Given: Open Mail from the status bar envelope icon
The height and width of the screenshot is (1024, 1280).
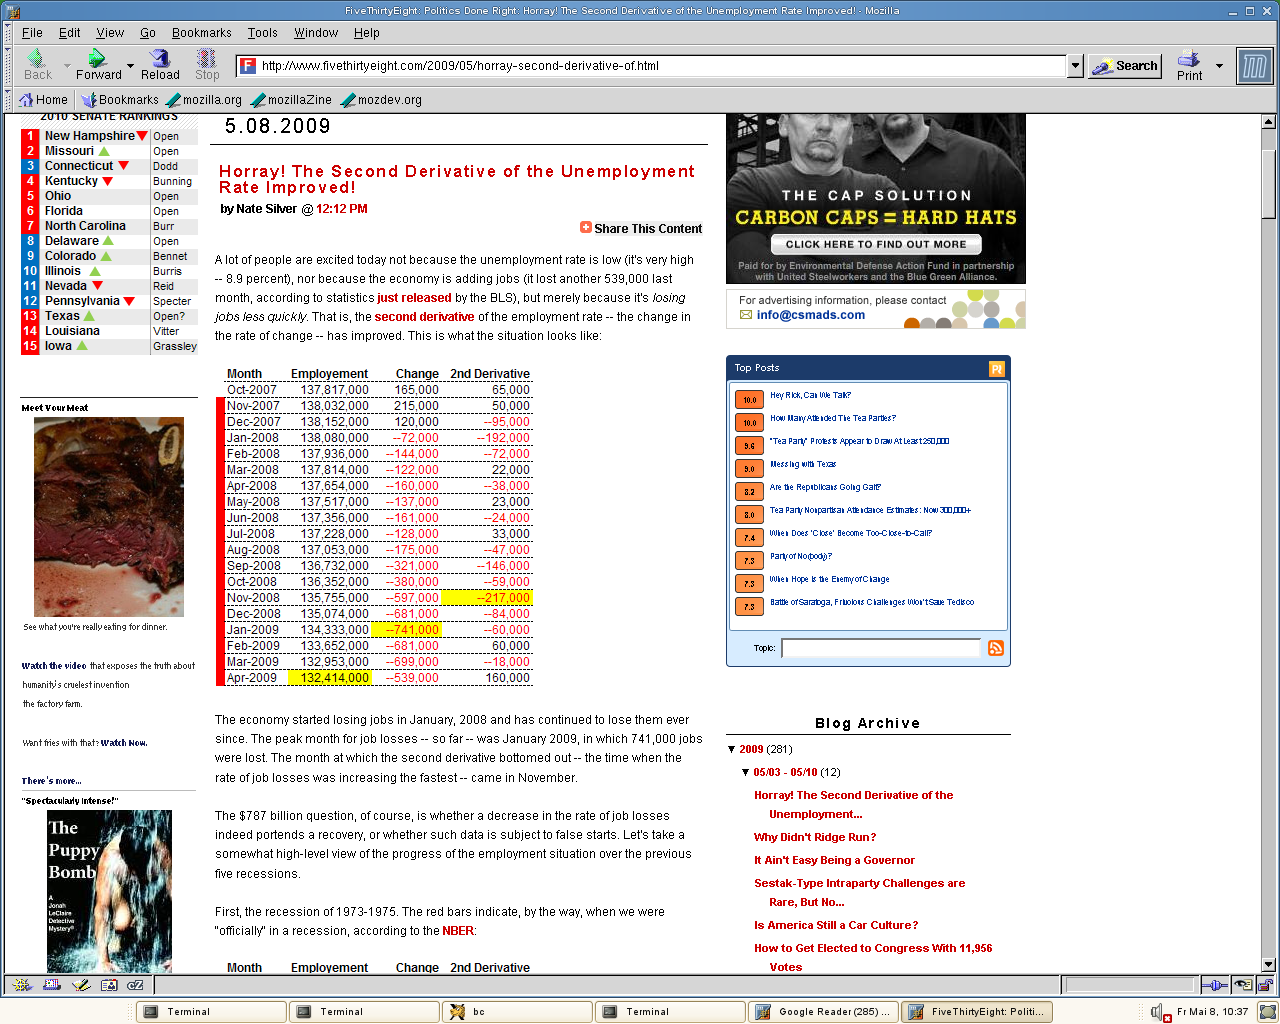Looking at the screenshot, I should coord(52,985).
